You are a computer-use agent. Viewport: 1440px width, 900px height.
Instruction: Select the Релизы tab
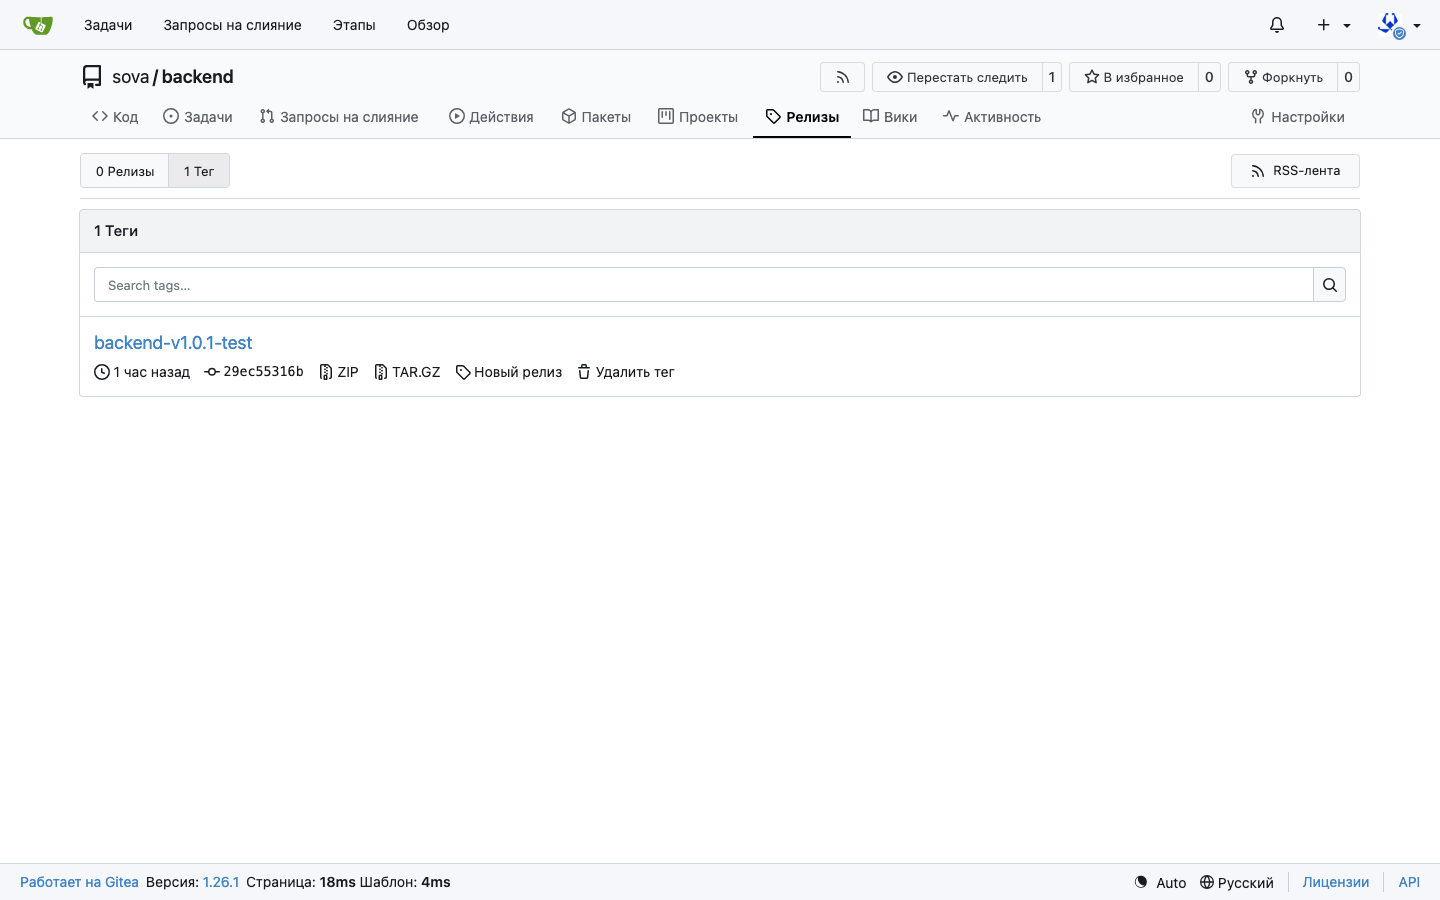802,117
